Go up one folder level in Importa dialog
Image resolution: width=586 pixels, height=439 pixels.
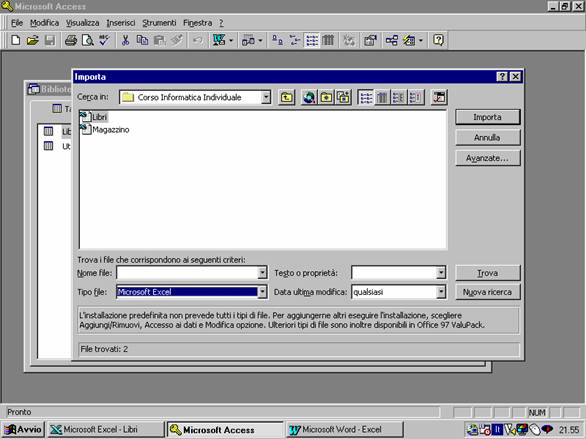point(287,98)
